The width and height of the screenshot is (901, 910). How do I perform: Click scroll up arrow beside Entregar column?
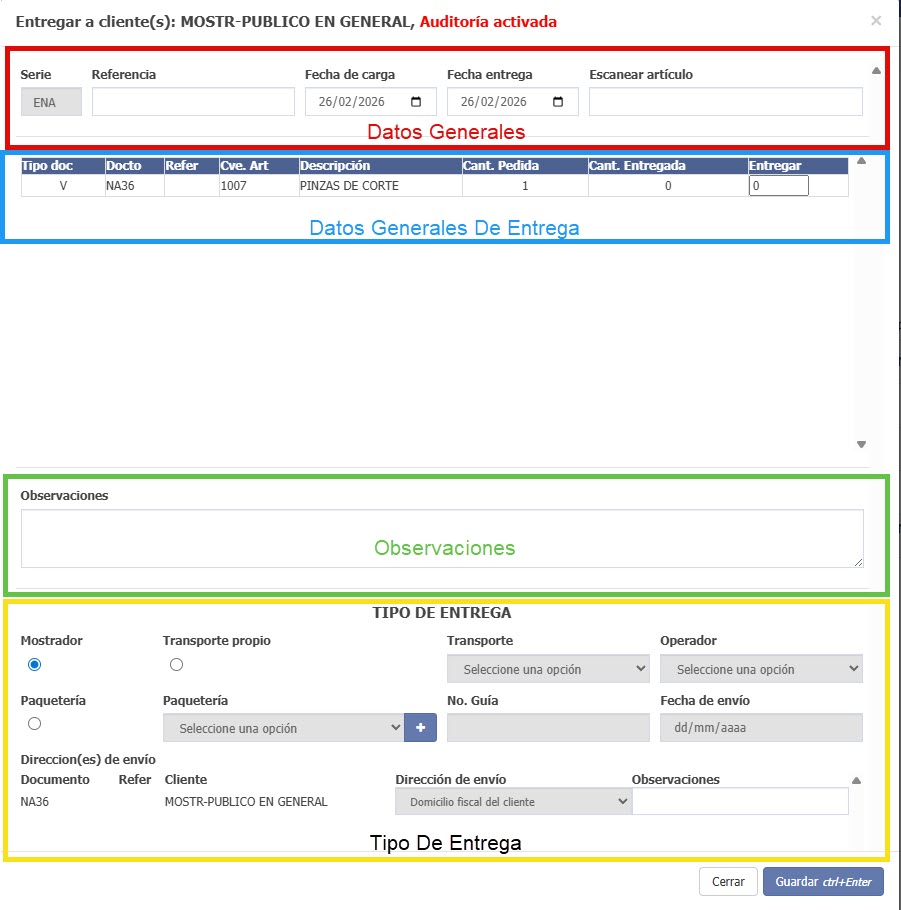862,161
